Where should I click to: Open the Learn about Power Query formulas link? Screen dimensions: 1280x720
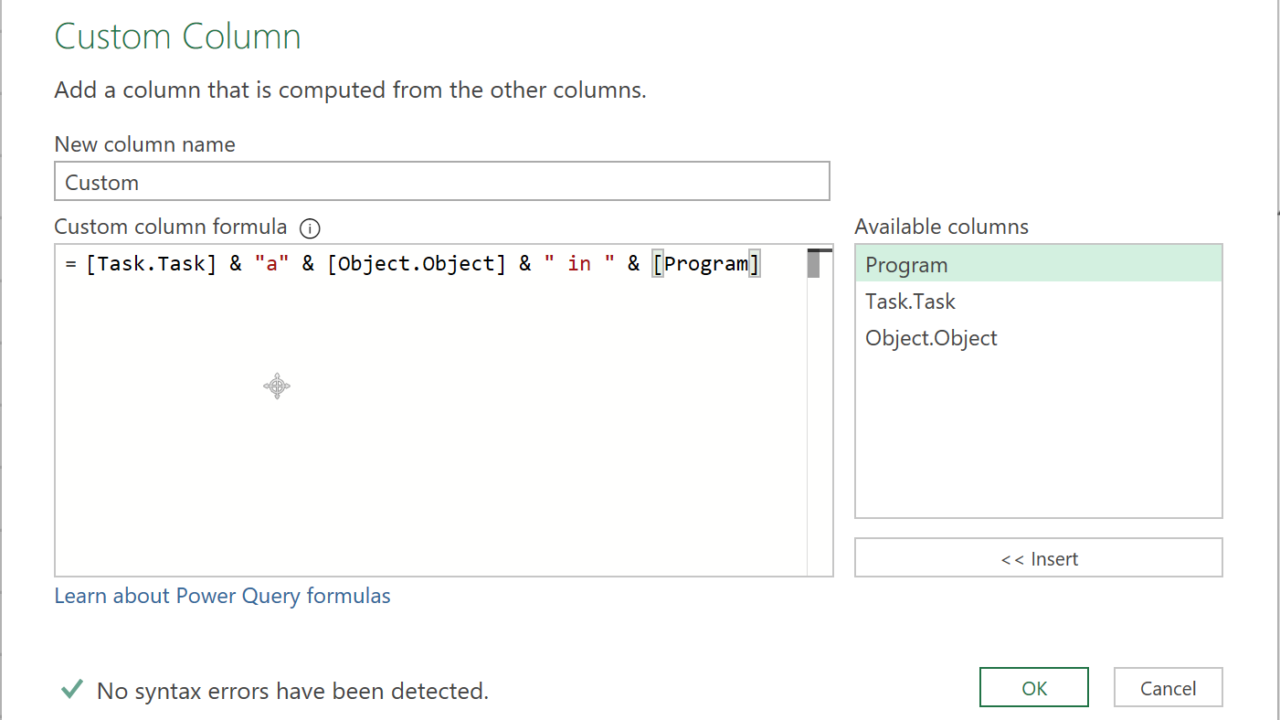coord(222,596)
